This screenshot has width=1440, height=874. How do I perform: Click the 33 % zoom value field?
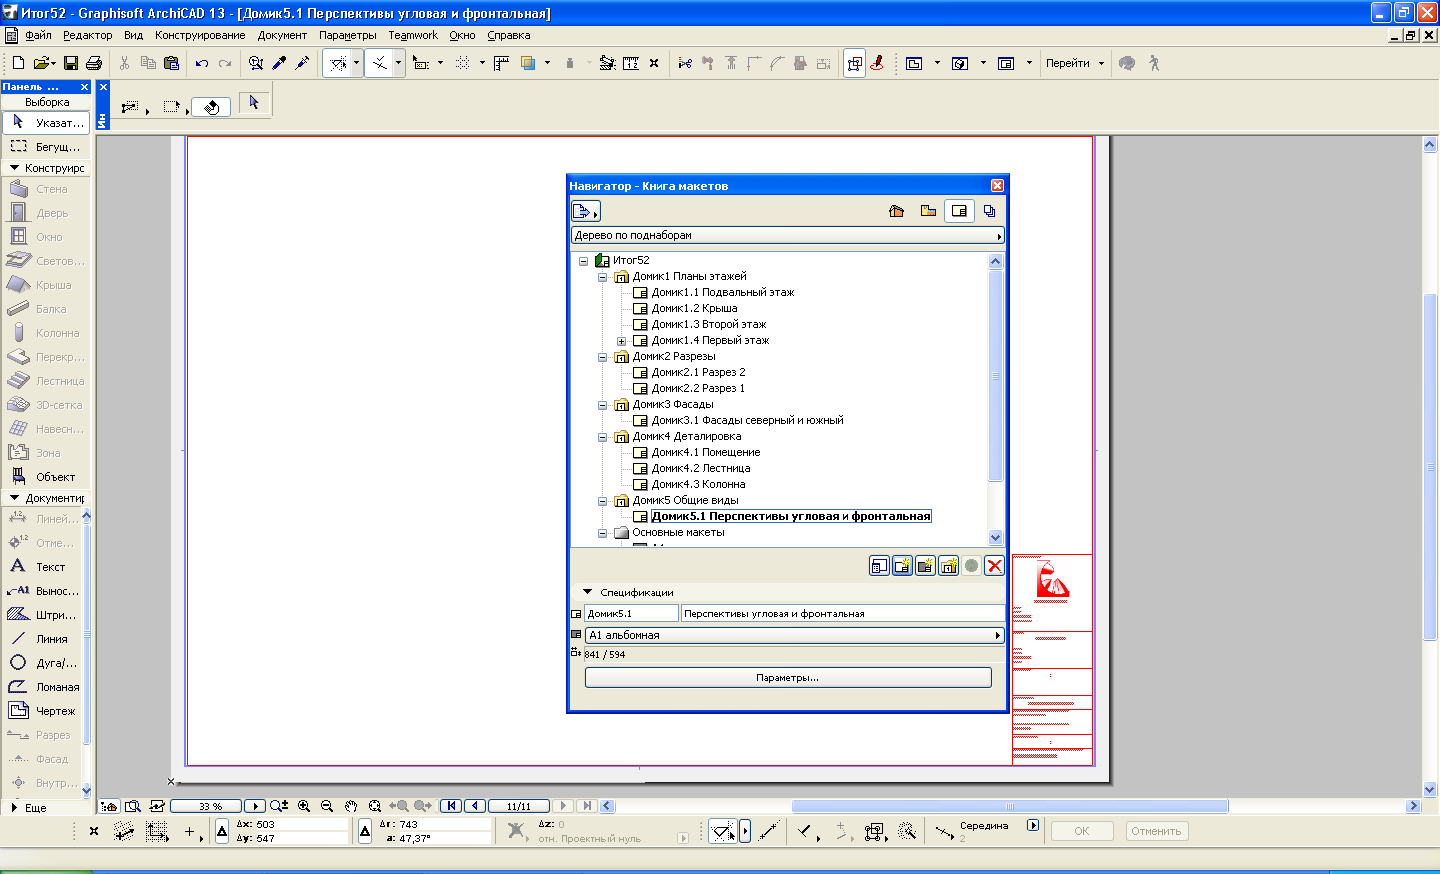click(x=207, y=806)
